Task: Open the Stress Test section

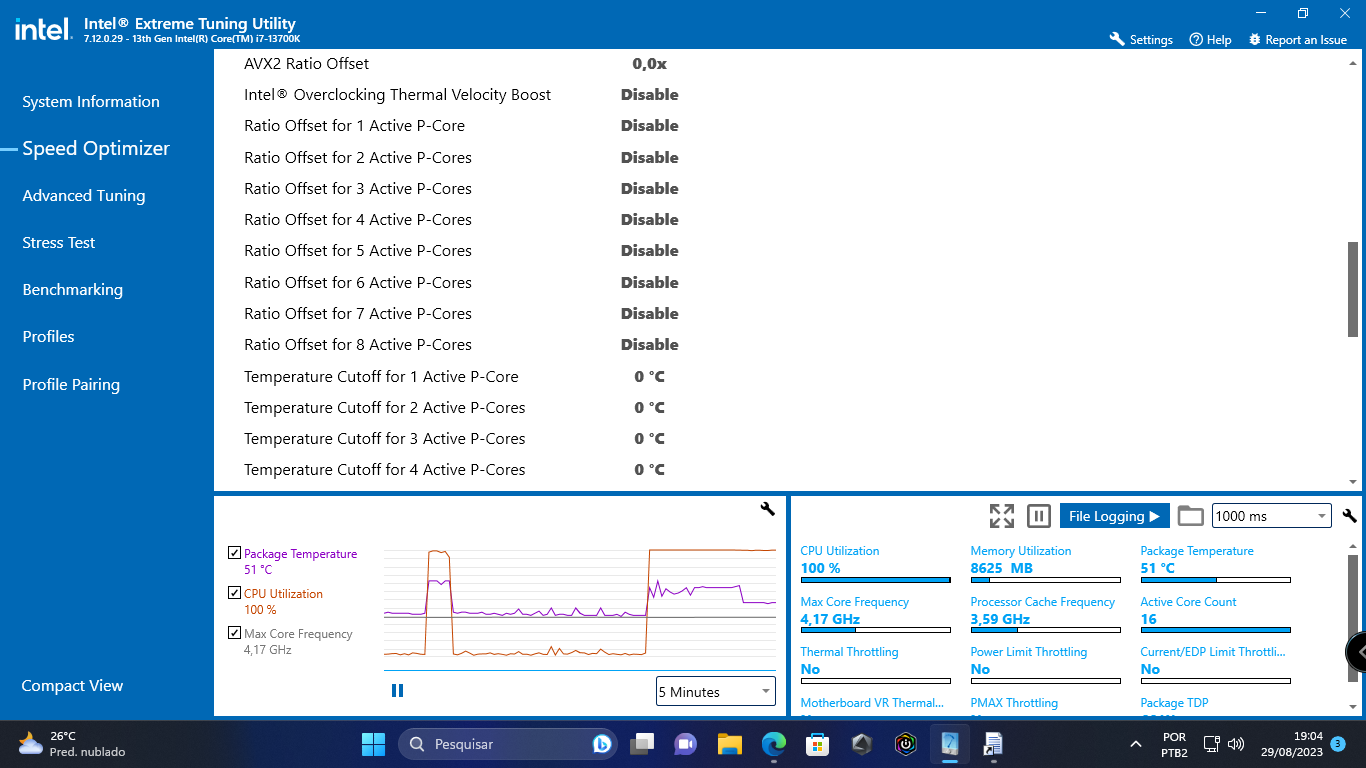Action: click(59, 242)
